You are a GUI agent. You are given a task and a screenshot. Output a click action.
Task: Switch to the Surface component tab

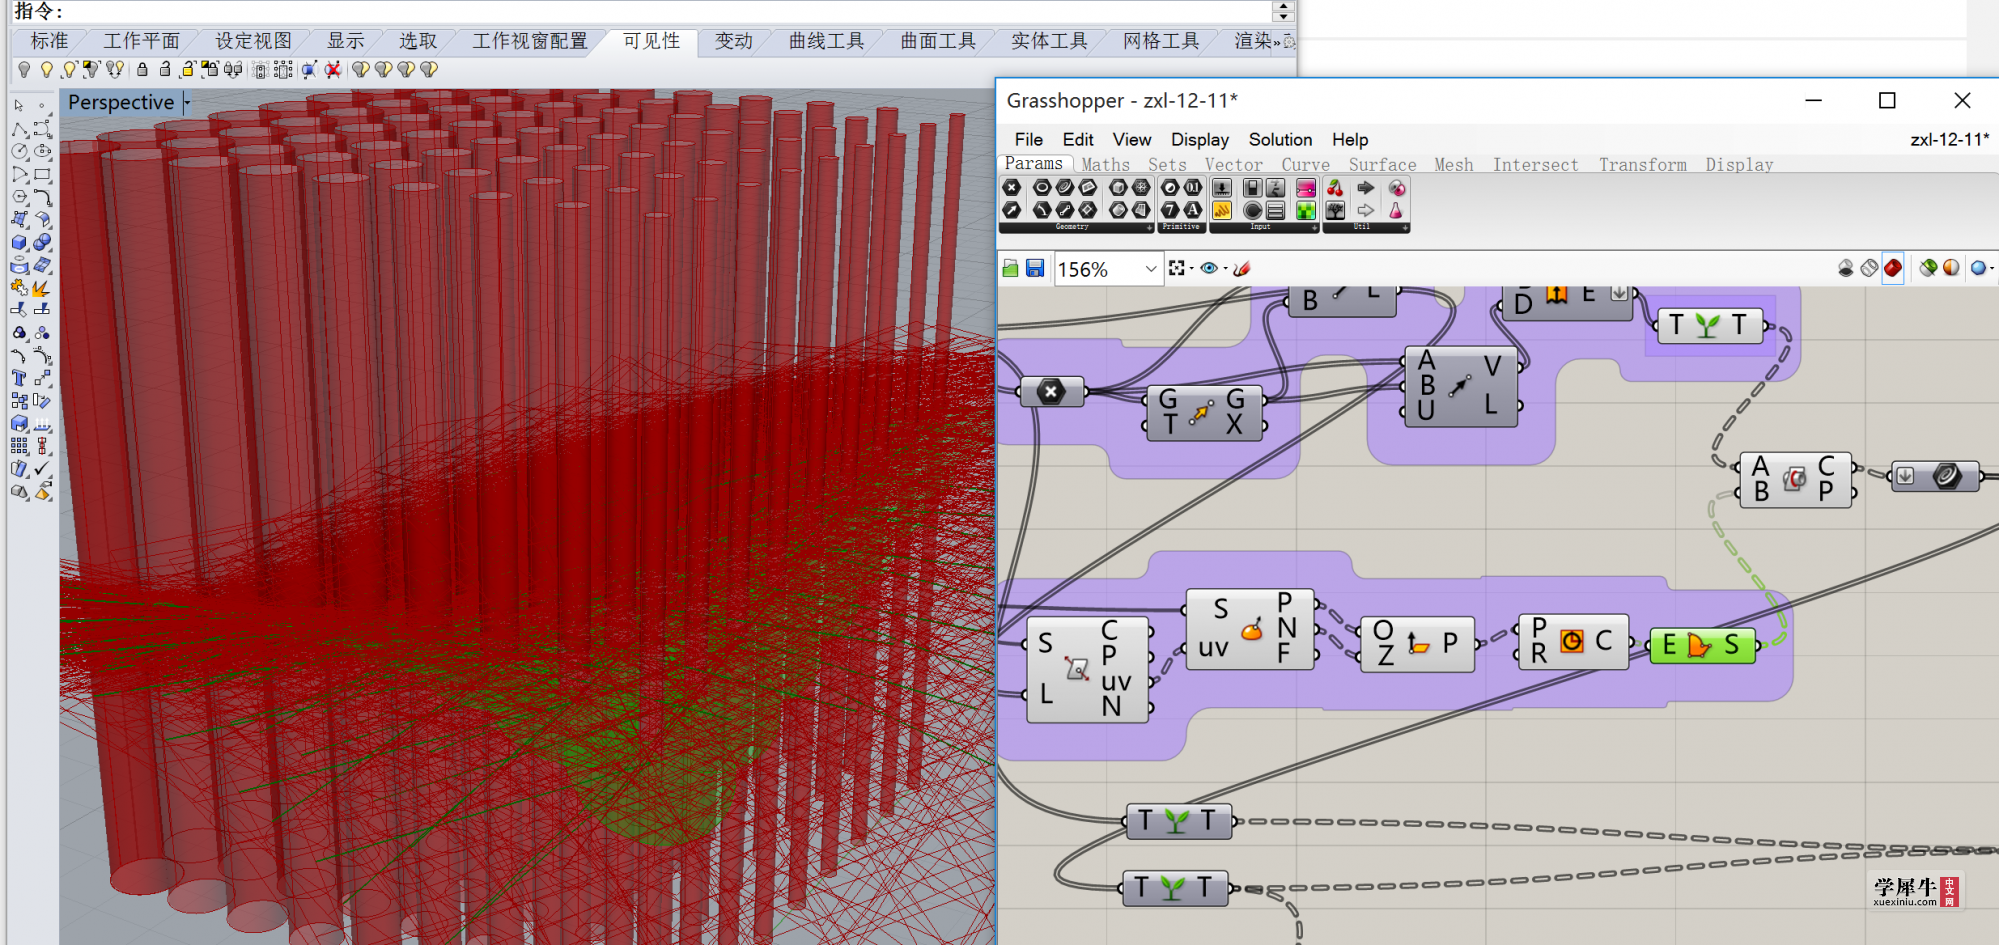click(x=1382, y=165)
